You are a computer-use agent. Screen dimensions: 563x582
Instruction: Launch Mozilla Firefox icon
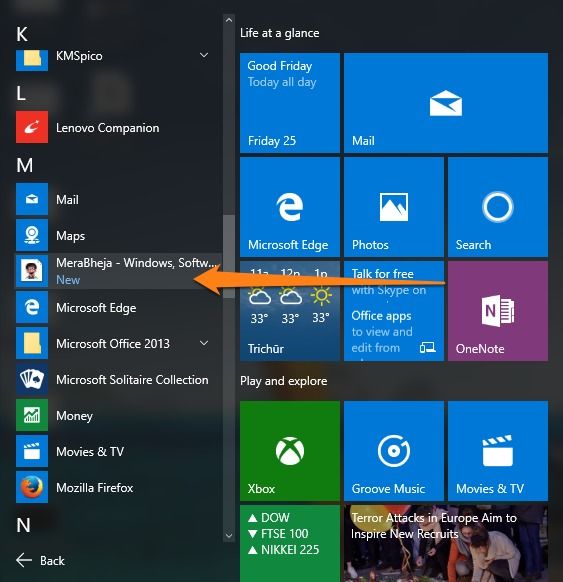click(x=32, y=487)
